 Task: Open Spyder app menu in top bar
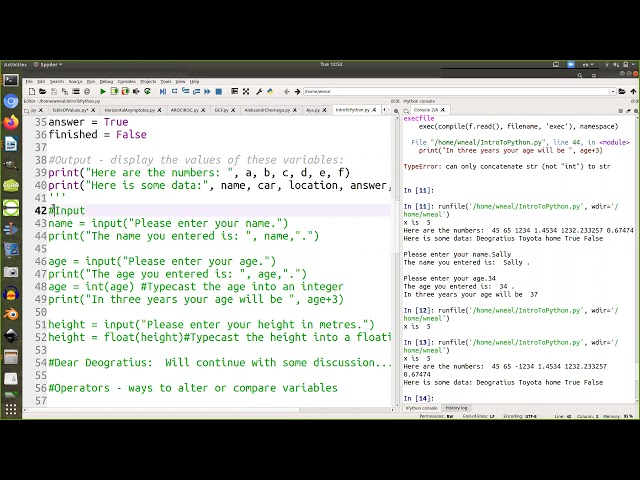point(48,64)
